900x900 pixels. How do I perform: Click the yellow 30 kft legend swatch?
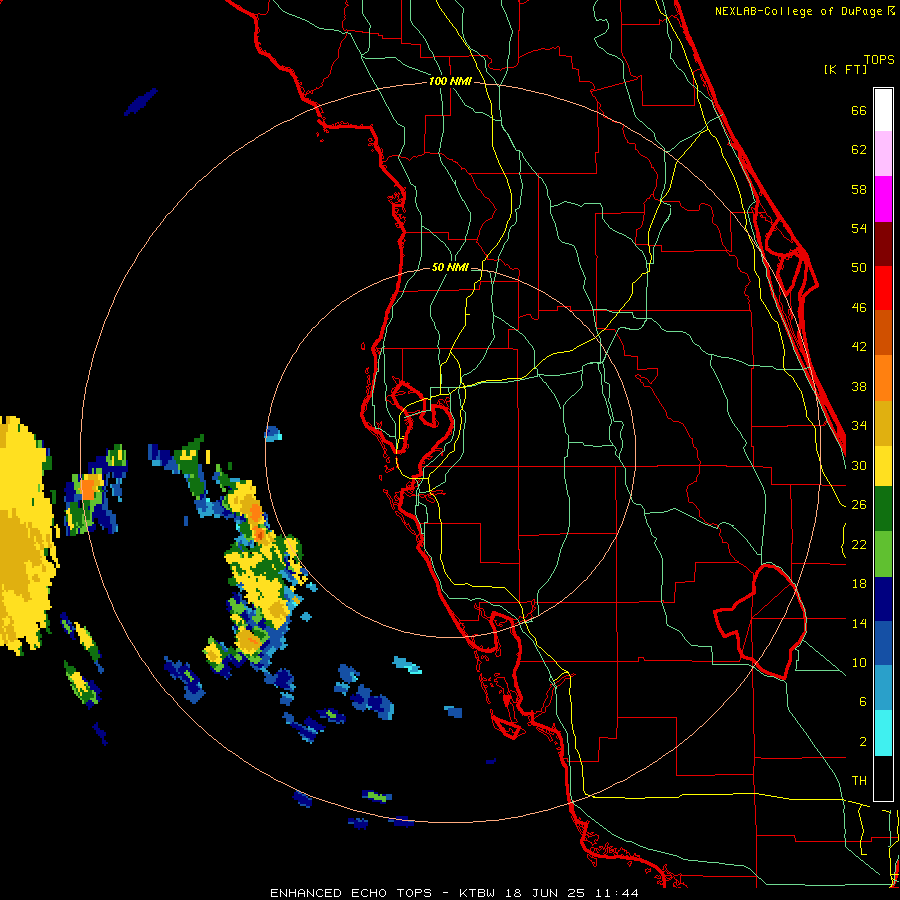point(883,466)
